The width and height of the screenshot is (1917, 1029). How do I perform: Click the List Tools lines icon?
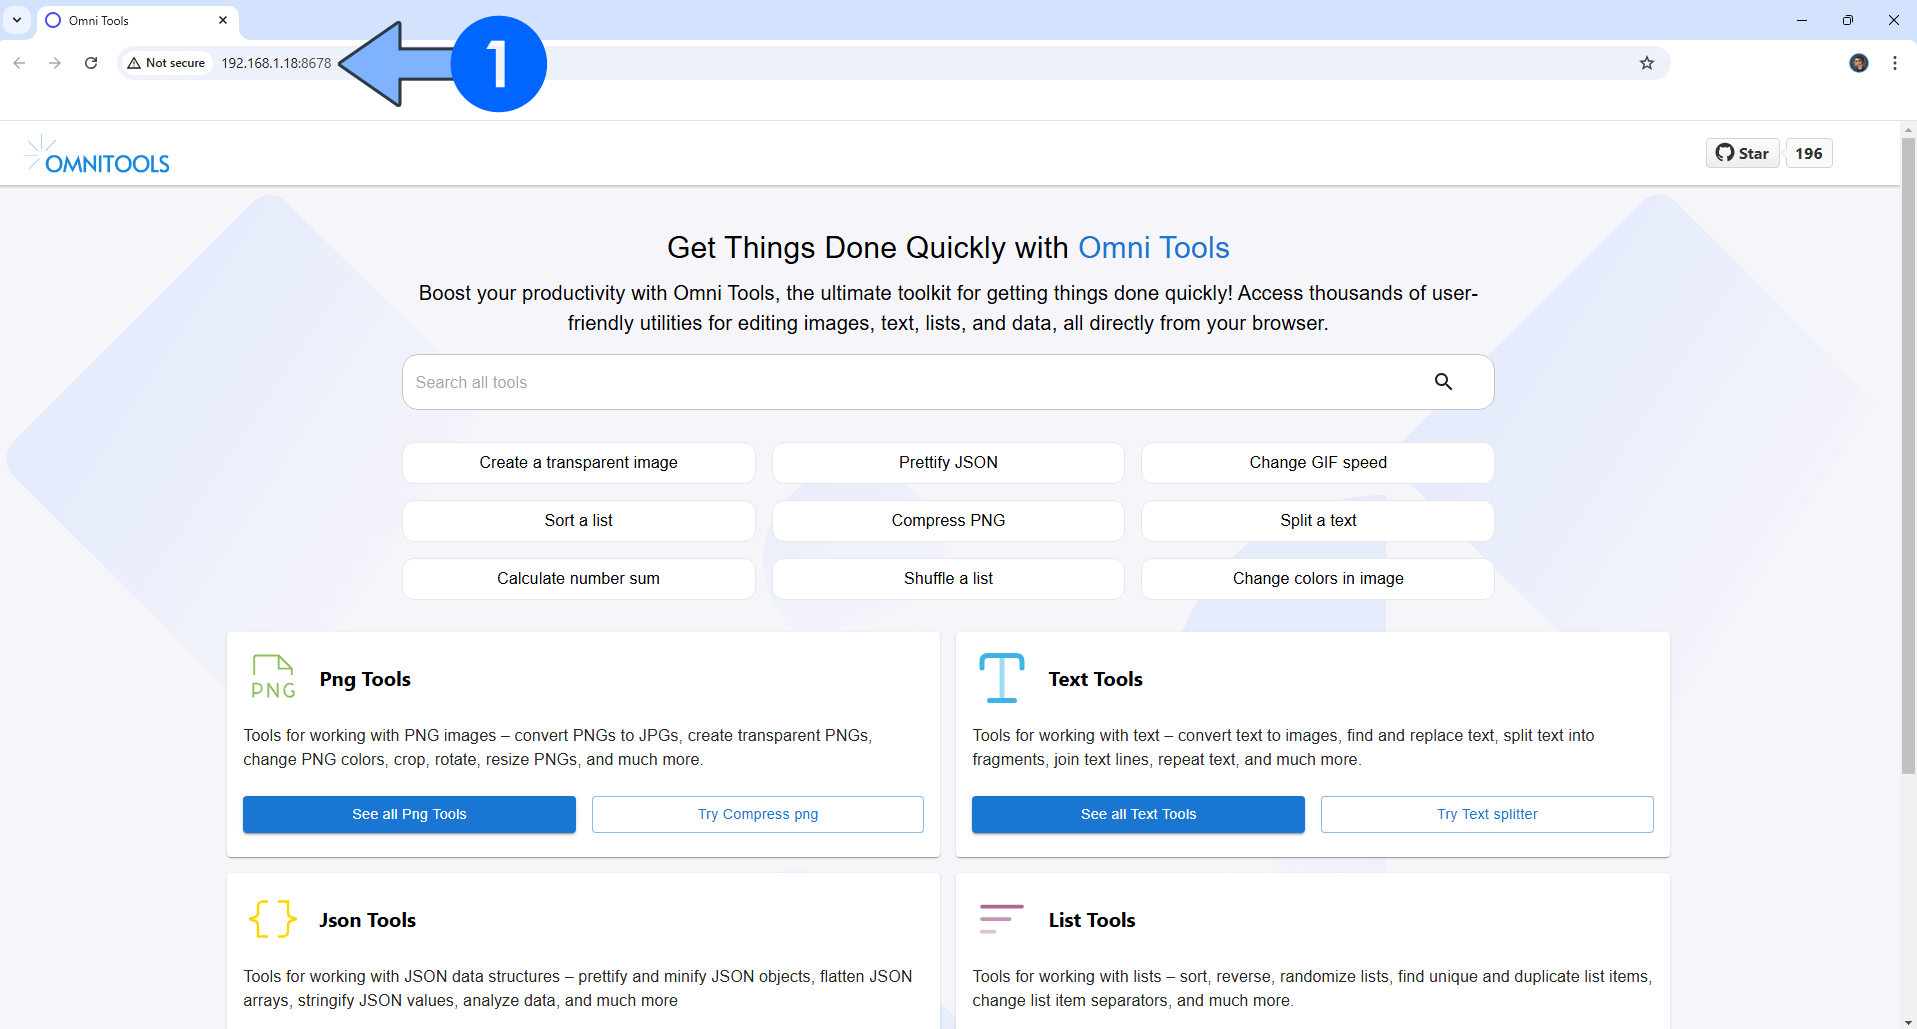pos(1001,918)
